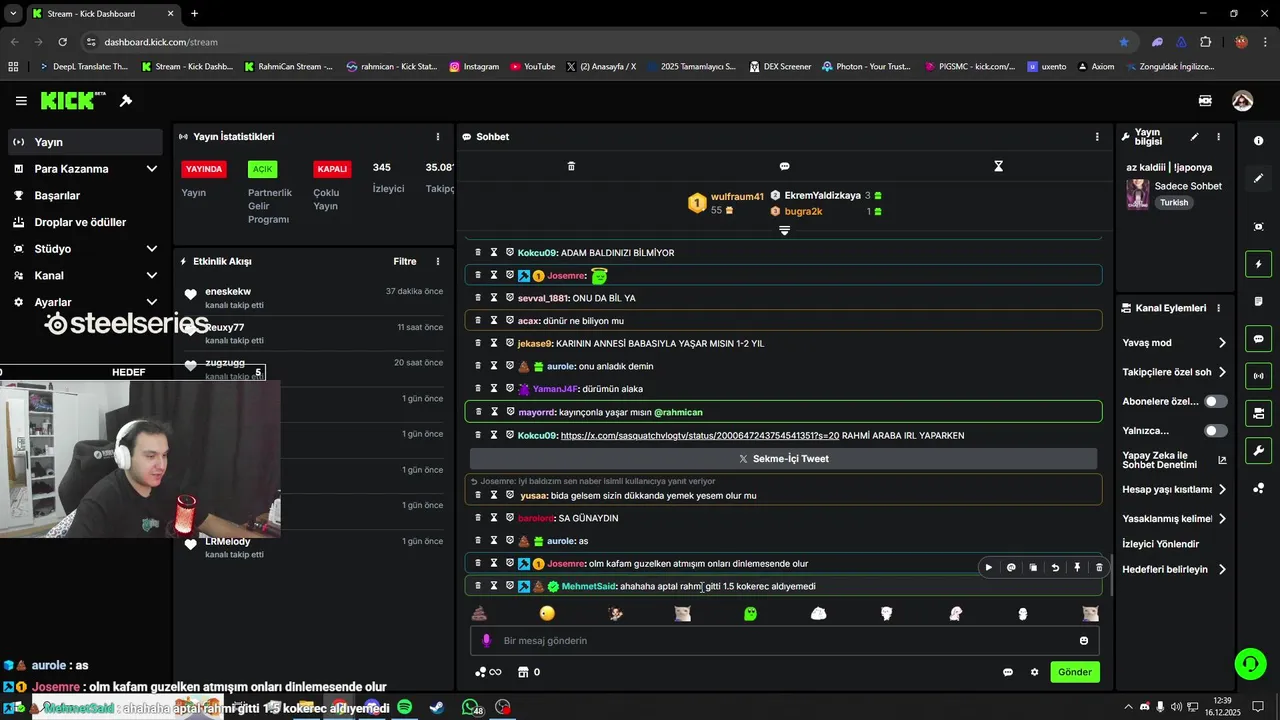Viewport: 1280px width, 720px height.
Task: Click the Kick logo
Action: coord(73,100)
